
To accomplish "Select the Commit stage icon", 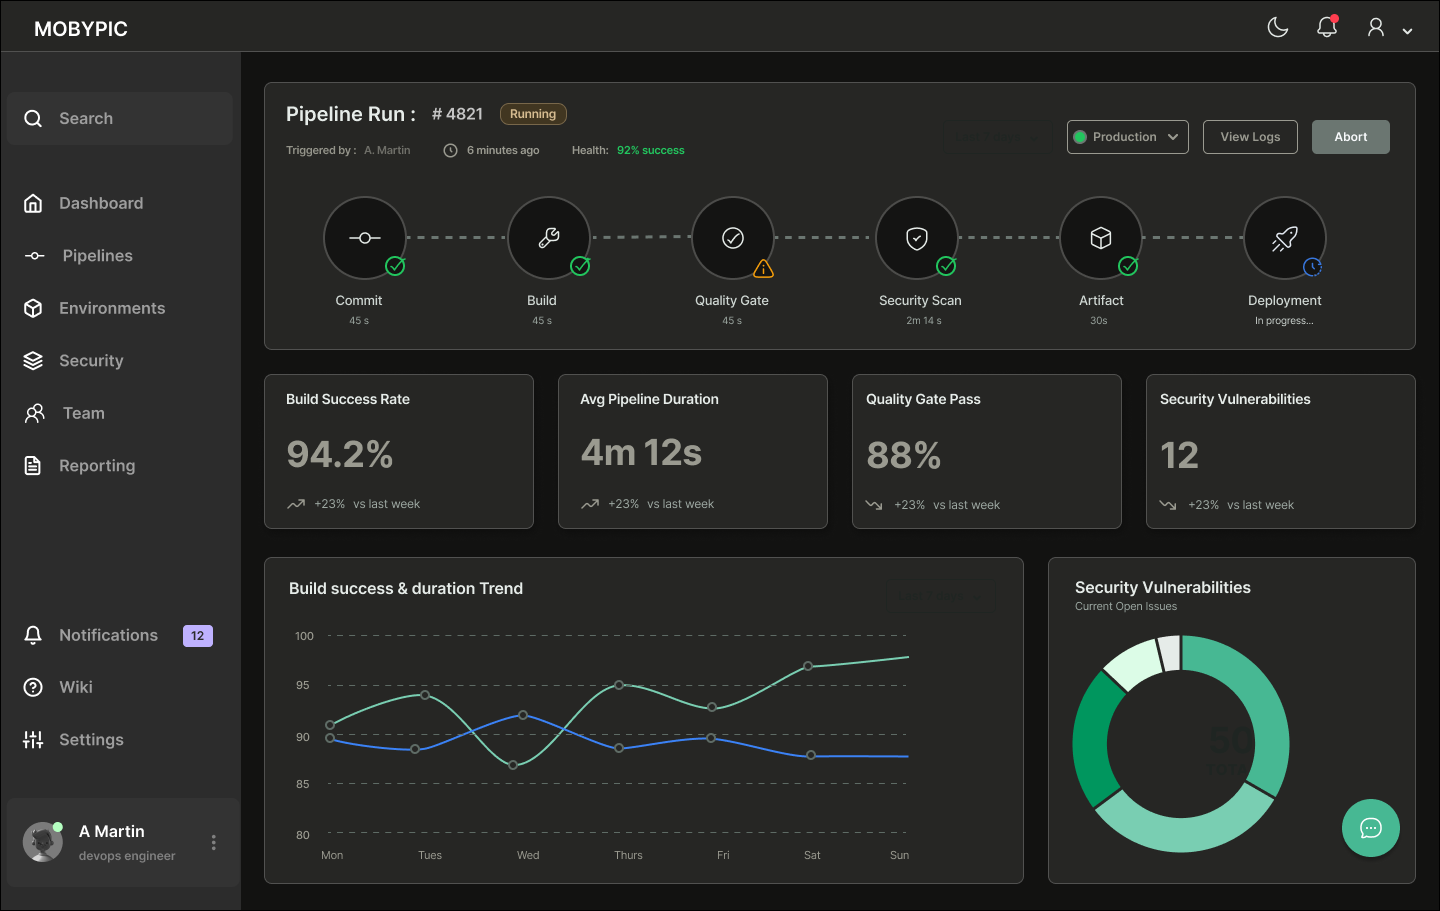I will click(x=364, y=238).
